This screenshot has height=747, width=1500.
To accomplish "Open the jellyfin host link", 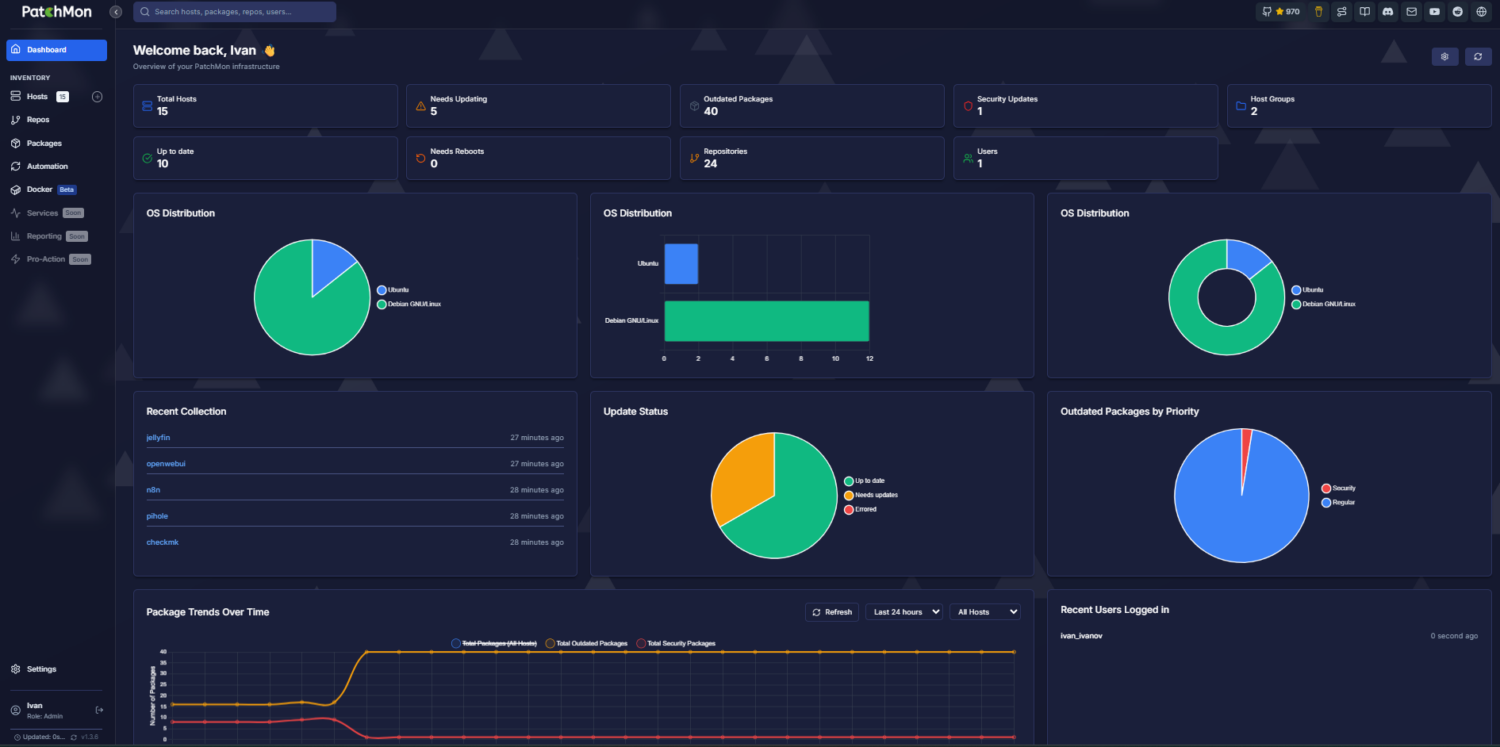I will (x=159, y=438).
